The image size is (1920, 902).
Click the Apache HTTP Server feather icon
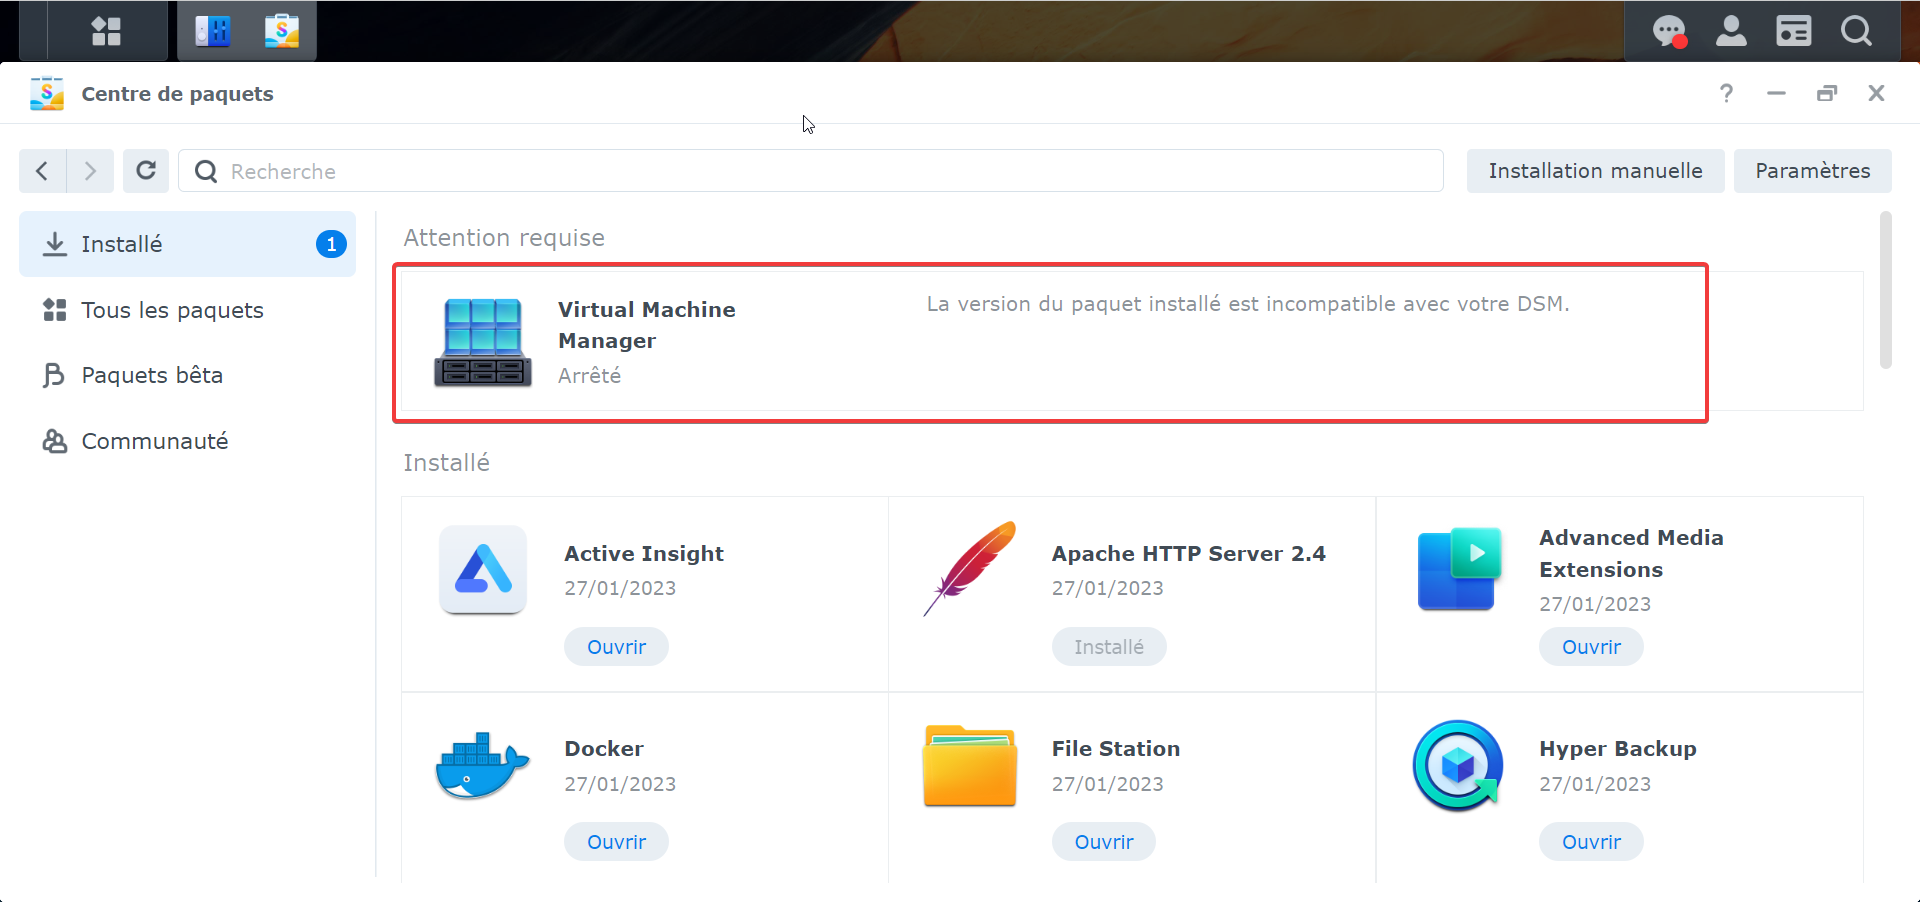[x=970, y=568]
